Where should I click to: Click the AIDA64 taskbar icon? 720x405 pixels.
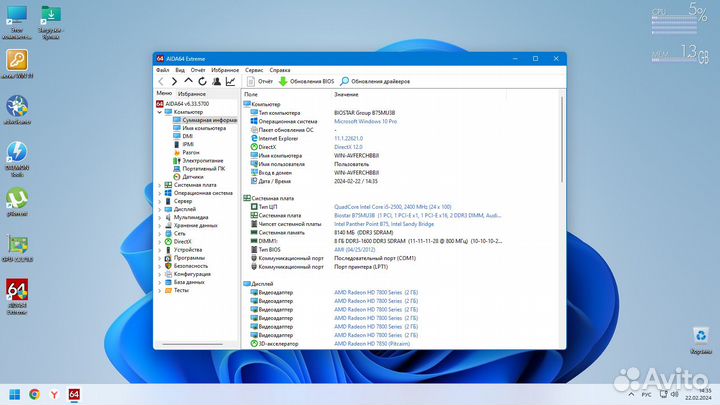tap(74, 394)
